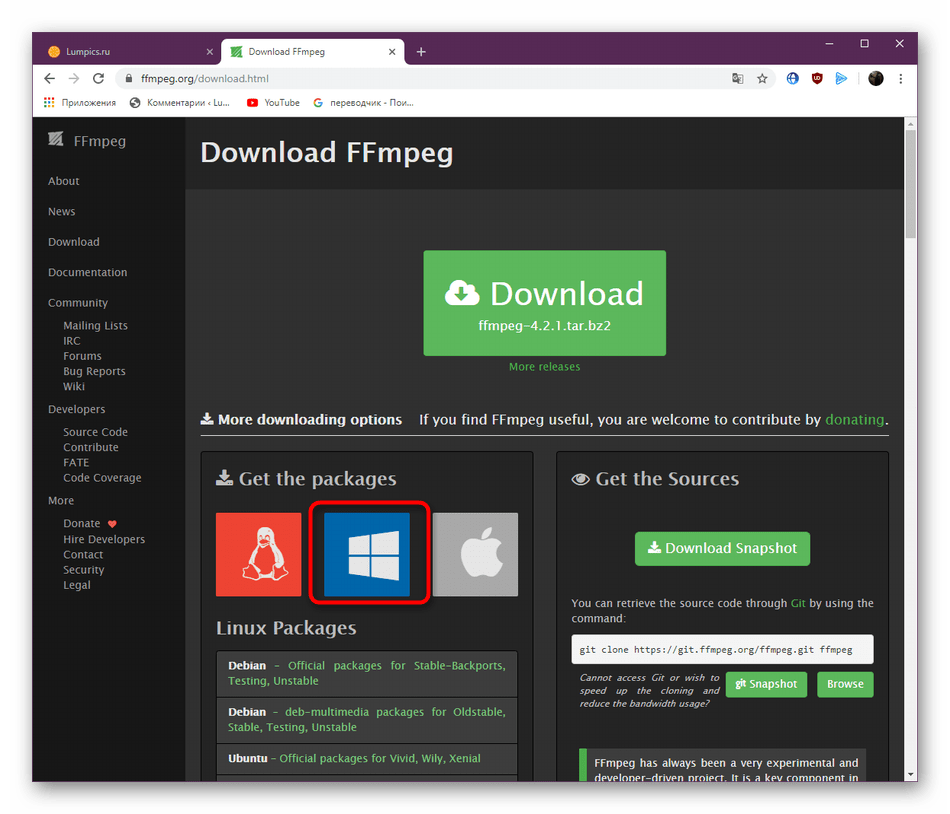This screenshot has height=814, width=950.
Task: Close the Lumpics.ru tab
Action: tap(210, 52)
